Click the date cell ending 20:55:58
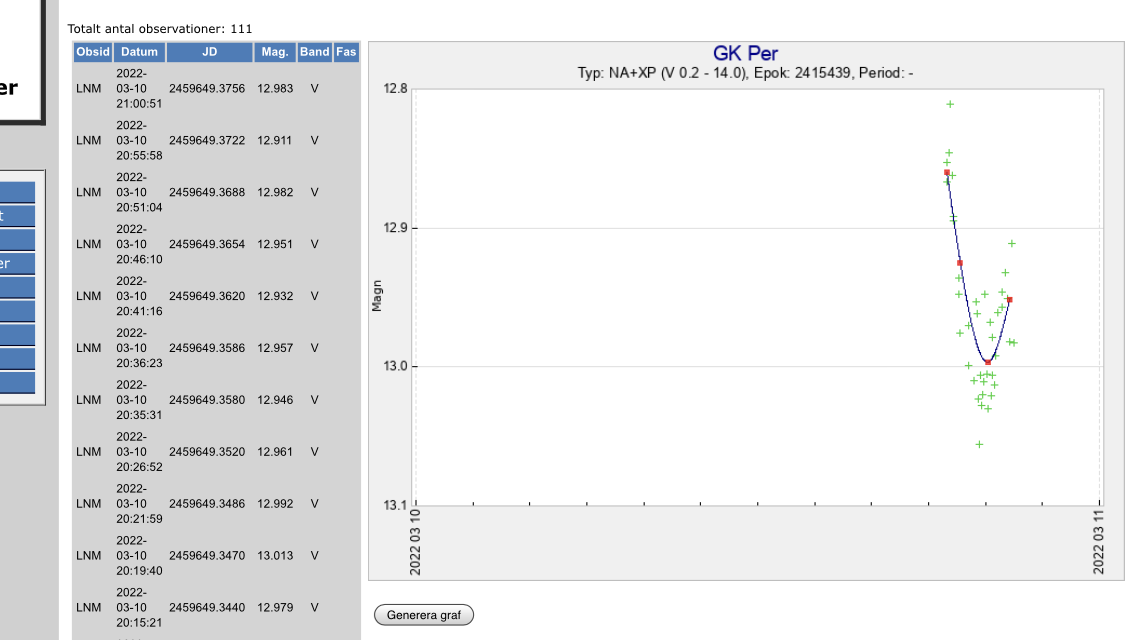 132,141
